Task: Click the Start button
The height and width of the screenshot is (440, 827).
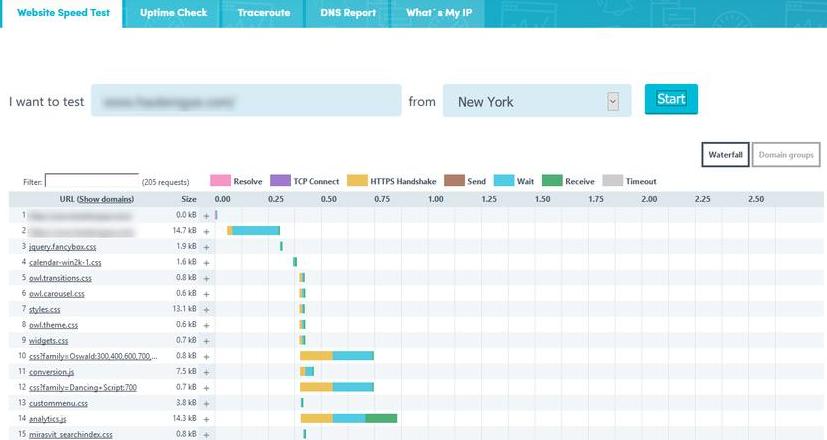Action: (x=671, y=99)
